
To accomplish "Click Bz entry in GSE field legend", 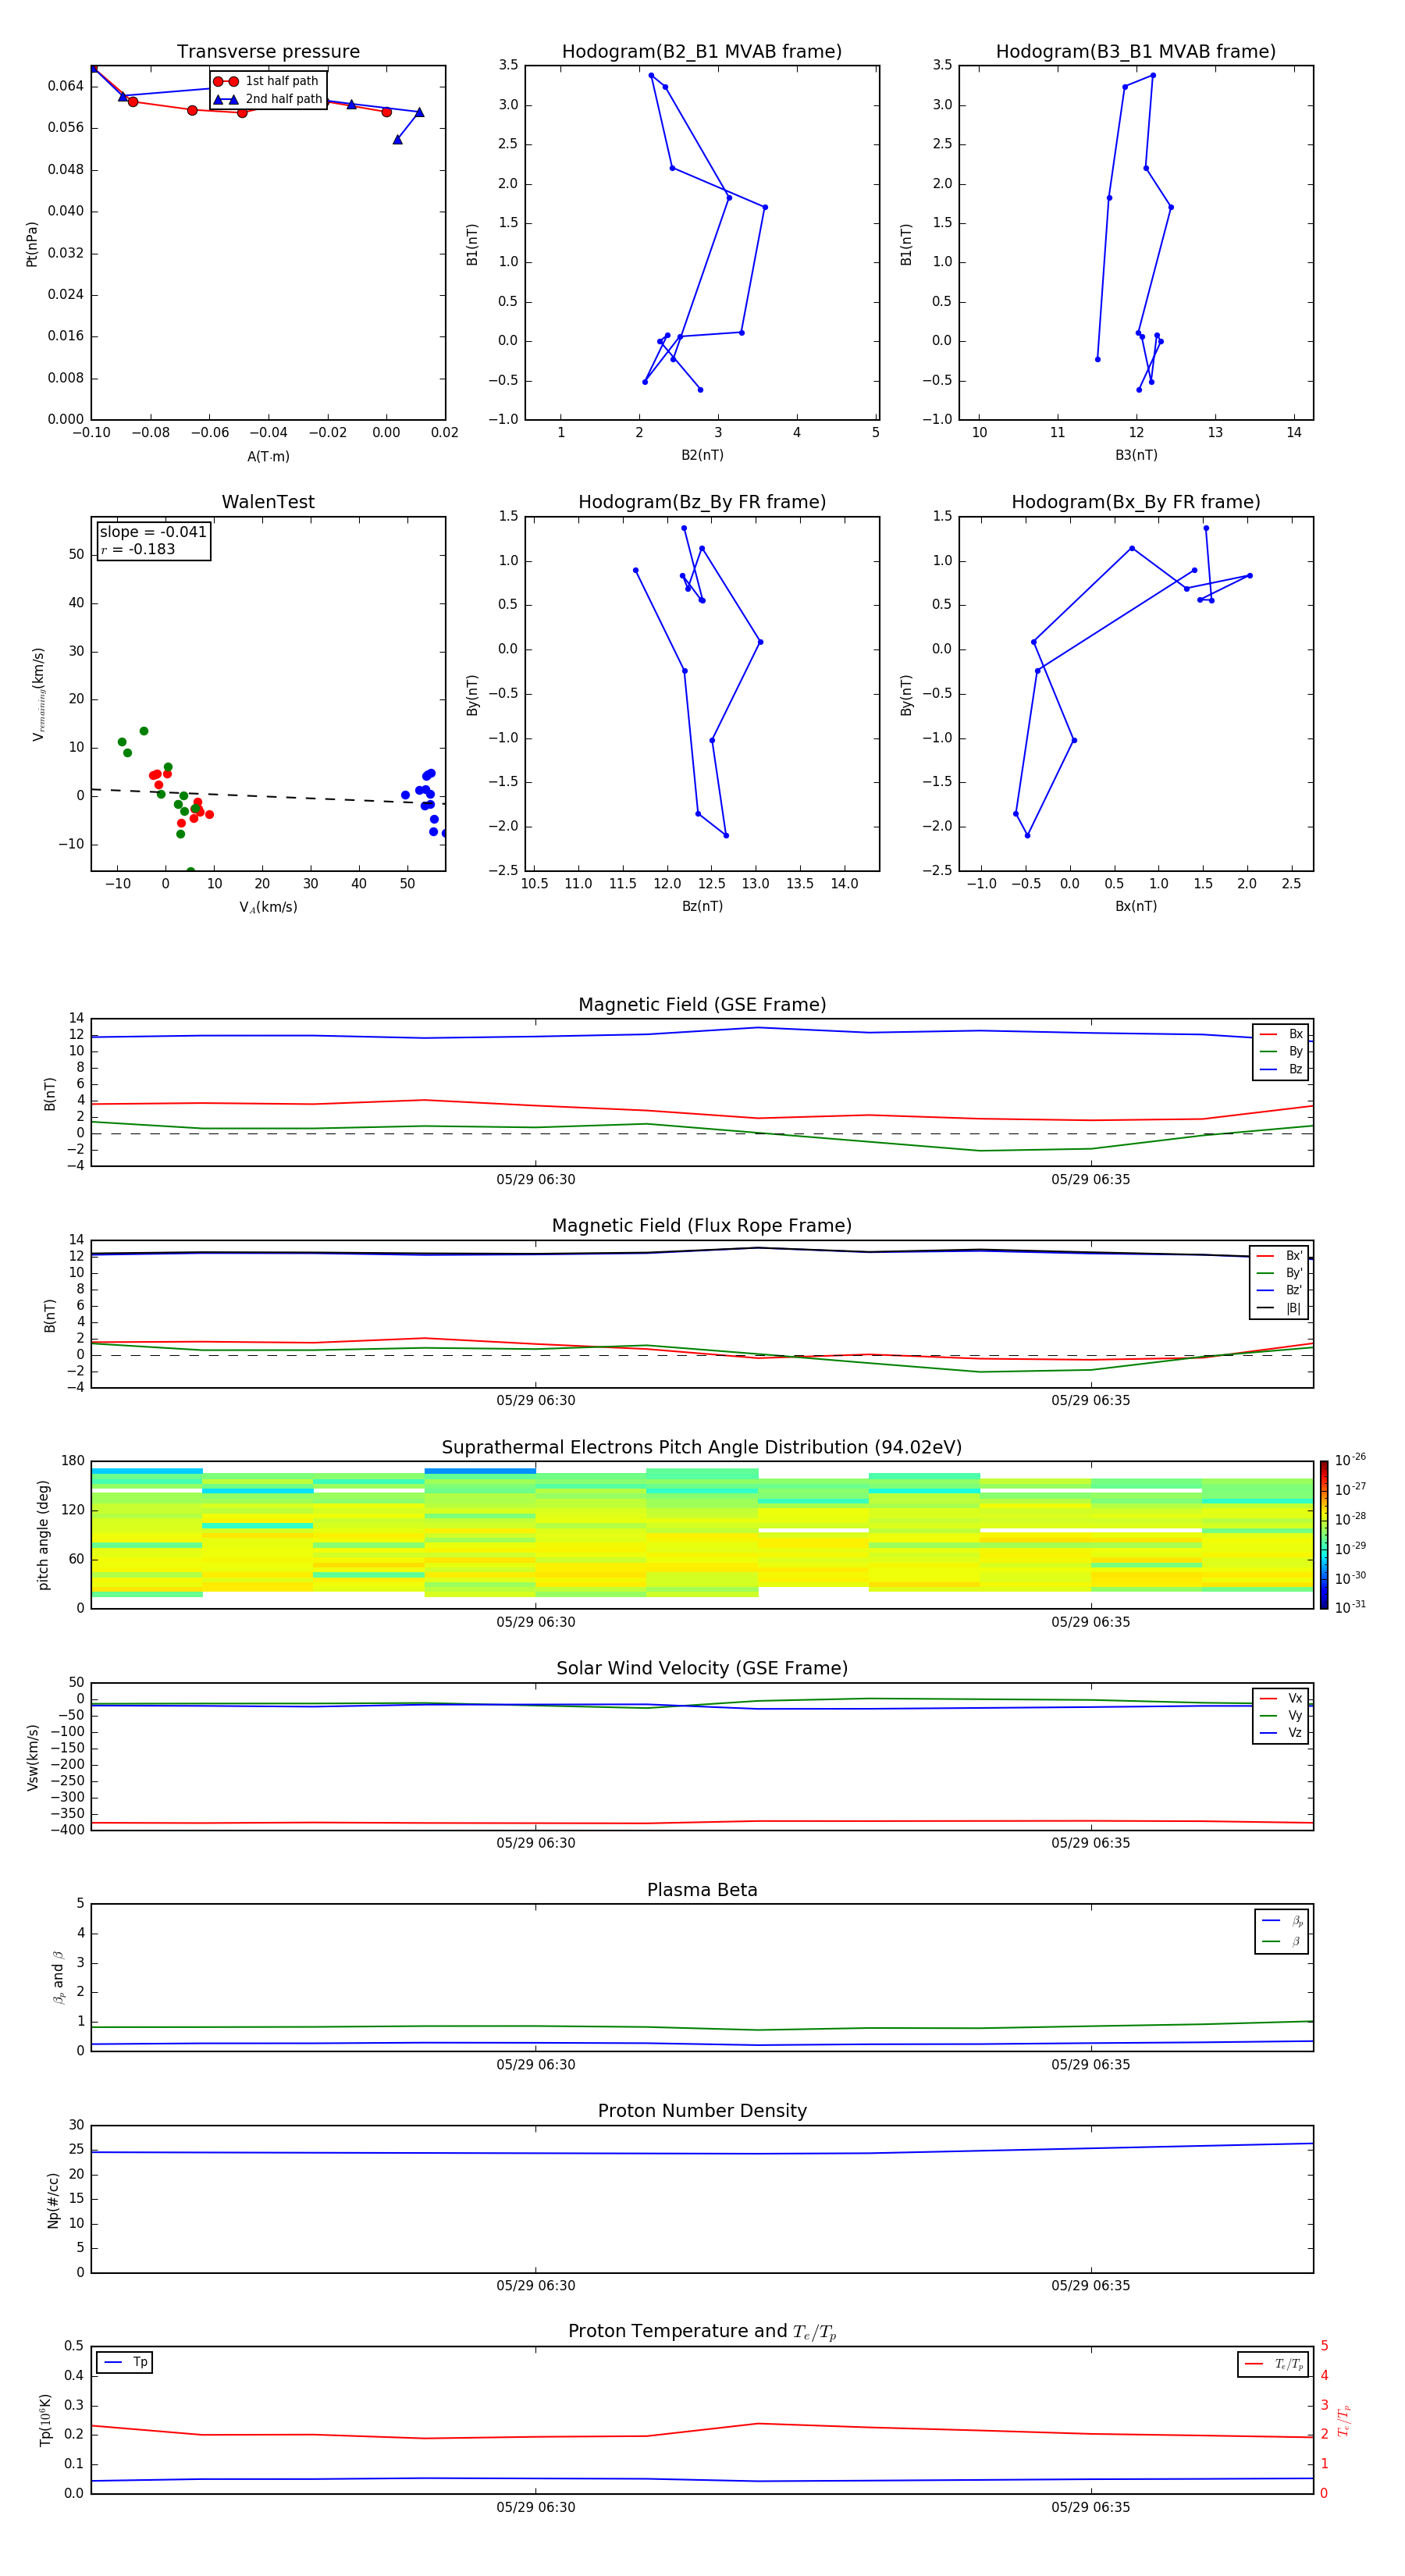I will click(x=1282, y=1069).
